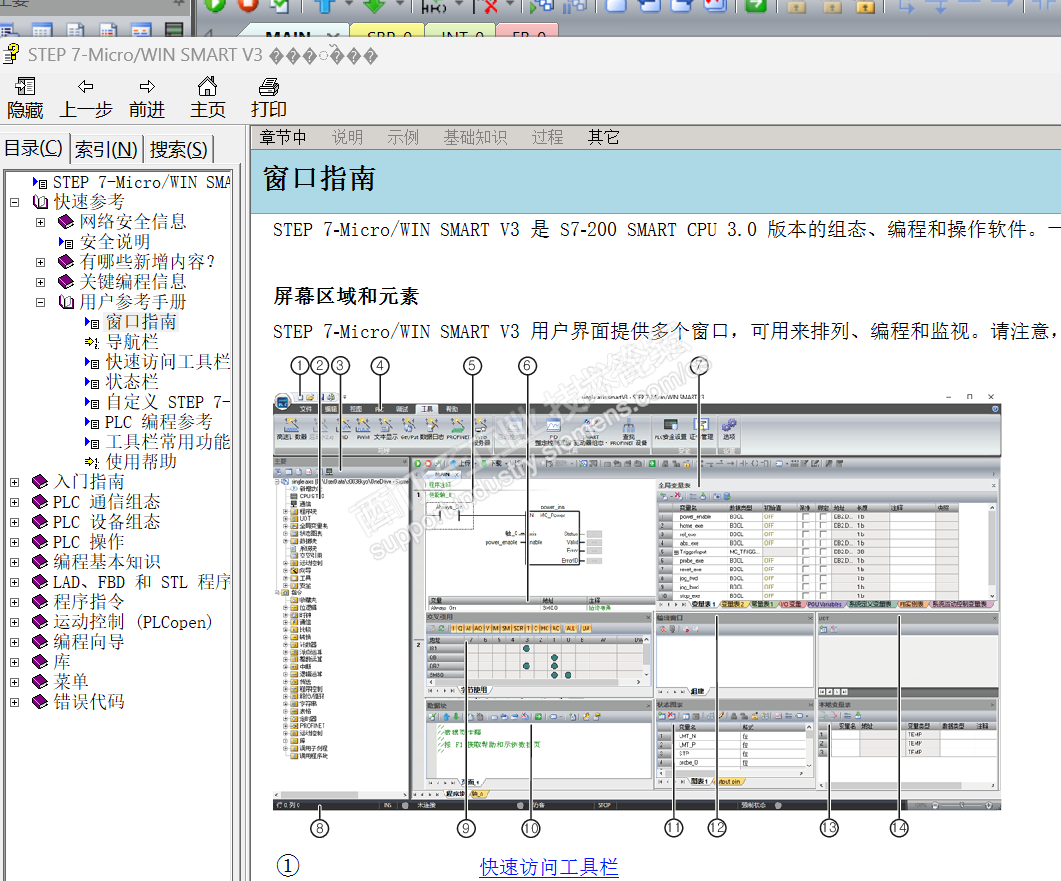Switch to the 搜索(S) tab
The image size is (1061, 881).
coord(178,150)
